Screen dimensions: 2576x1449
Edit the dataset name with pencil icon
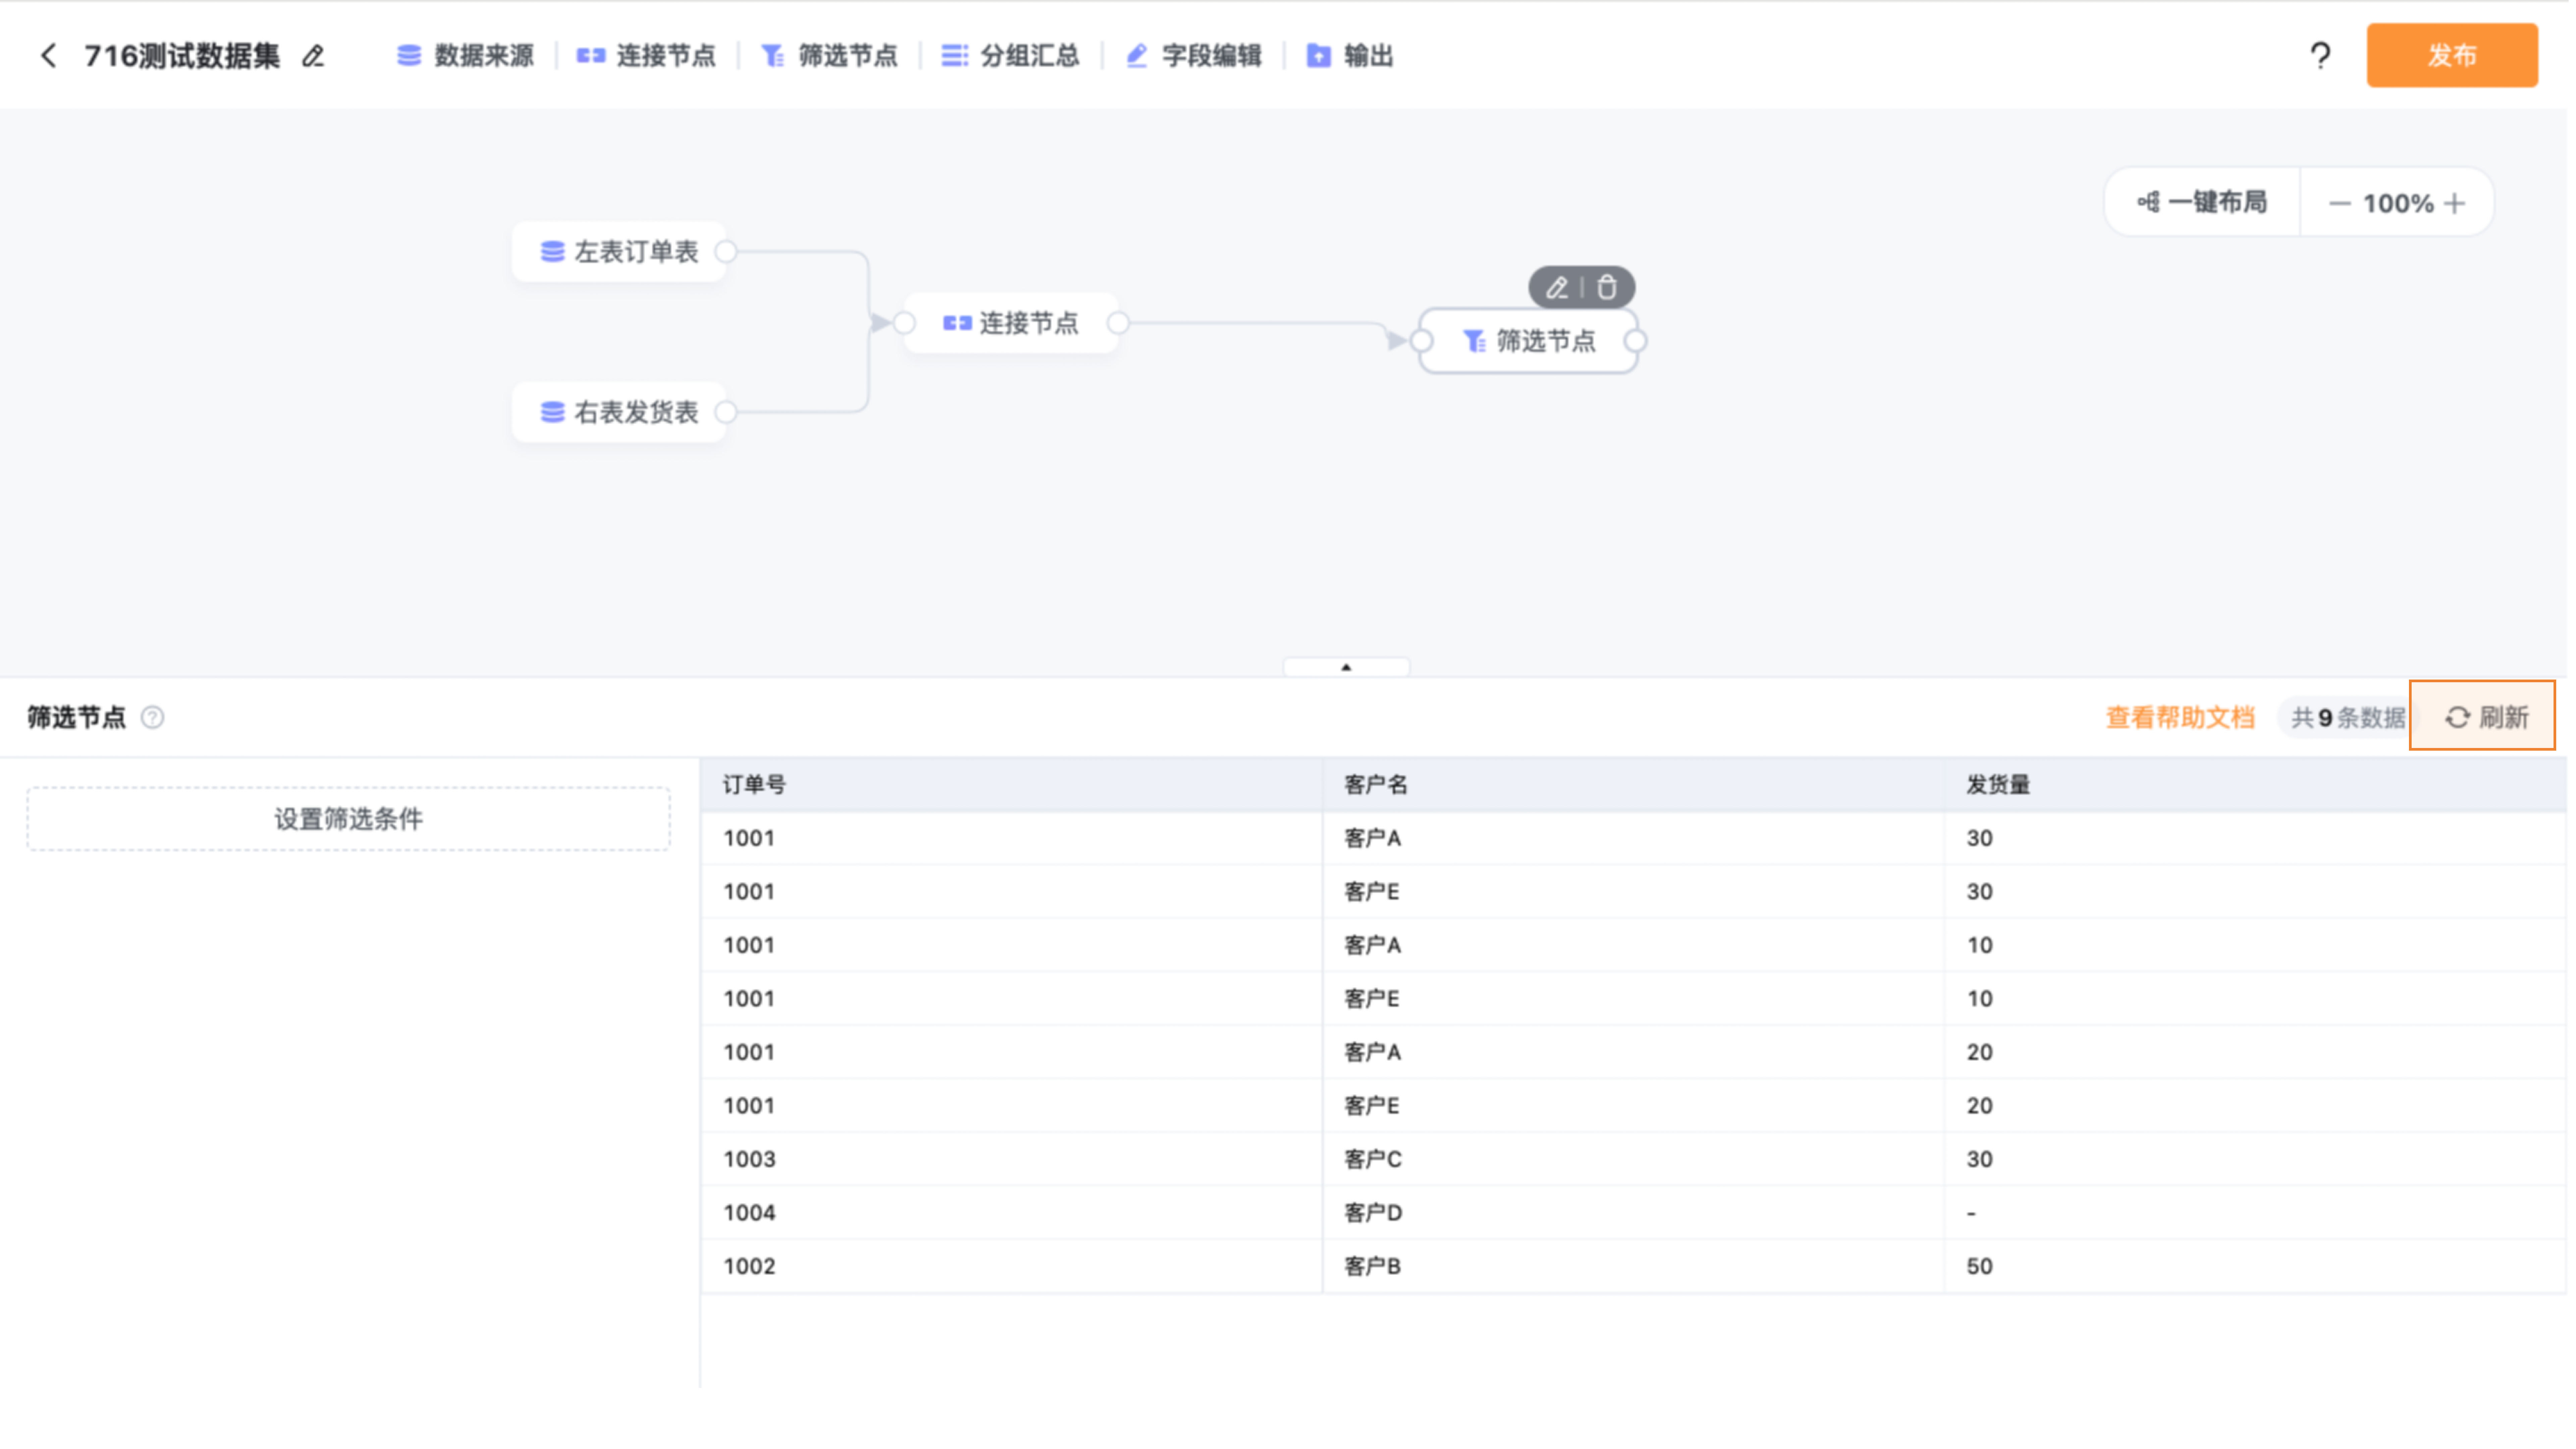pyautogui.click(x=313, y=56)
